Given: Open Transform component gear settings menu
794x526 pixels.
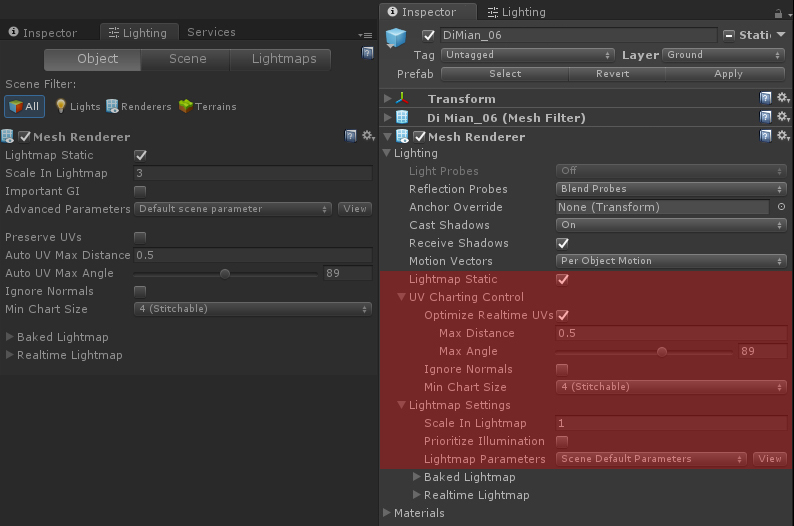Looking at the screenshot, I should (783, 98).
